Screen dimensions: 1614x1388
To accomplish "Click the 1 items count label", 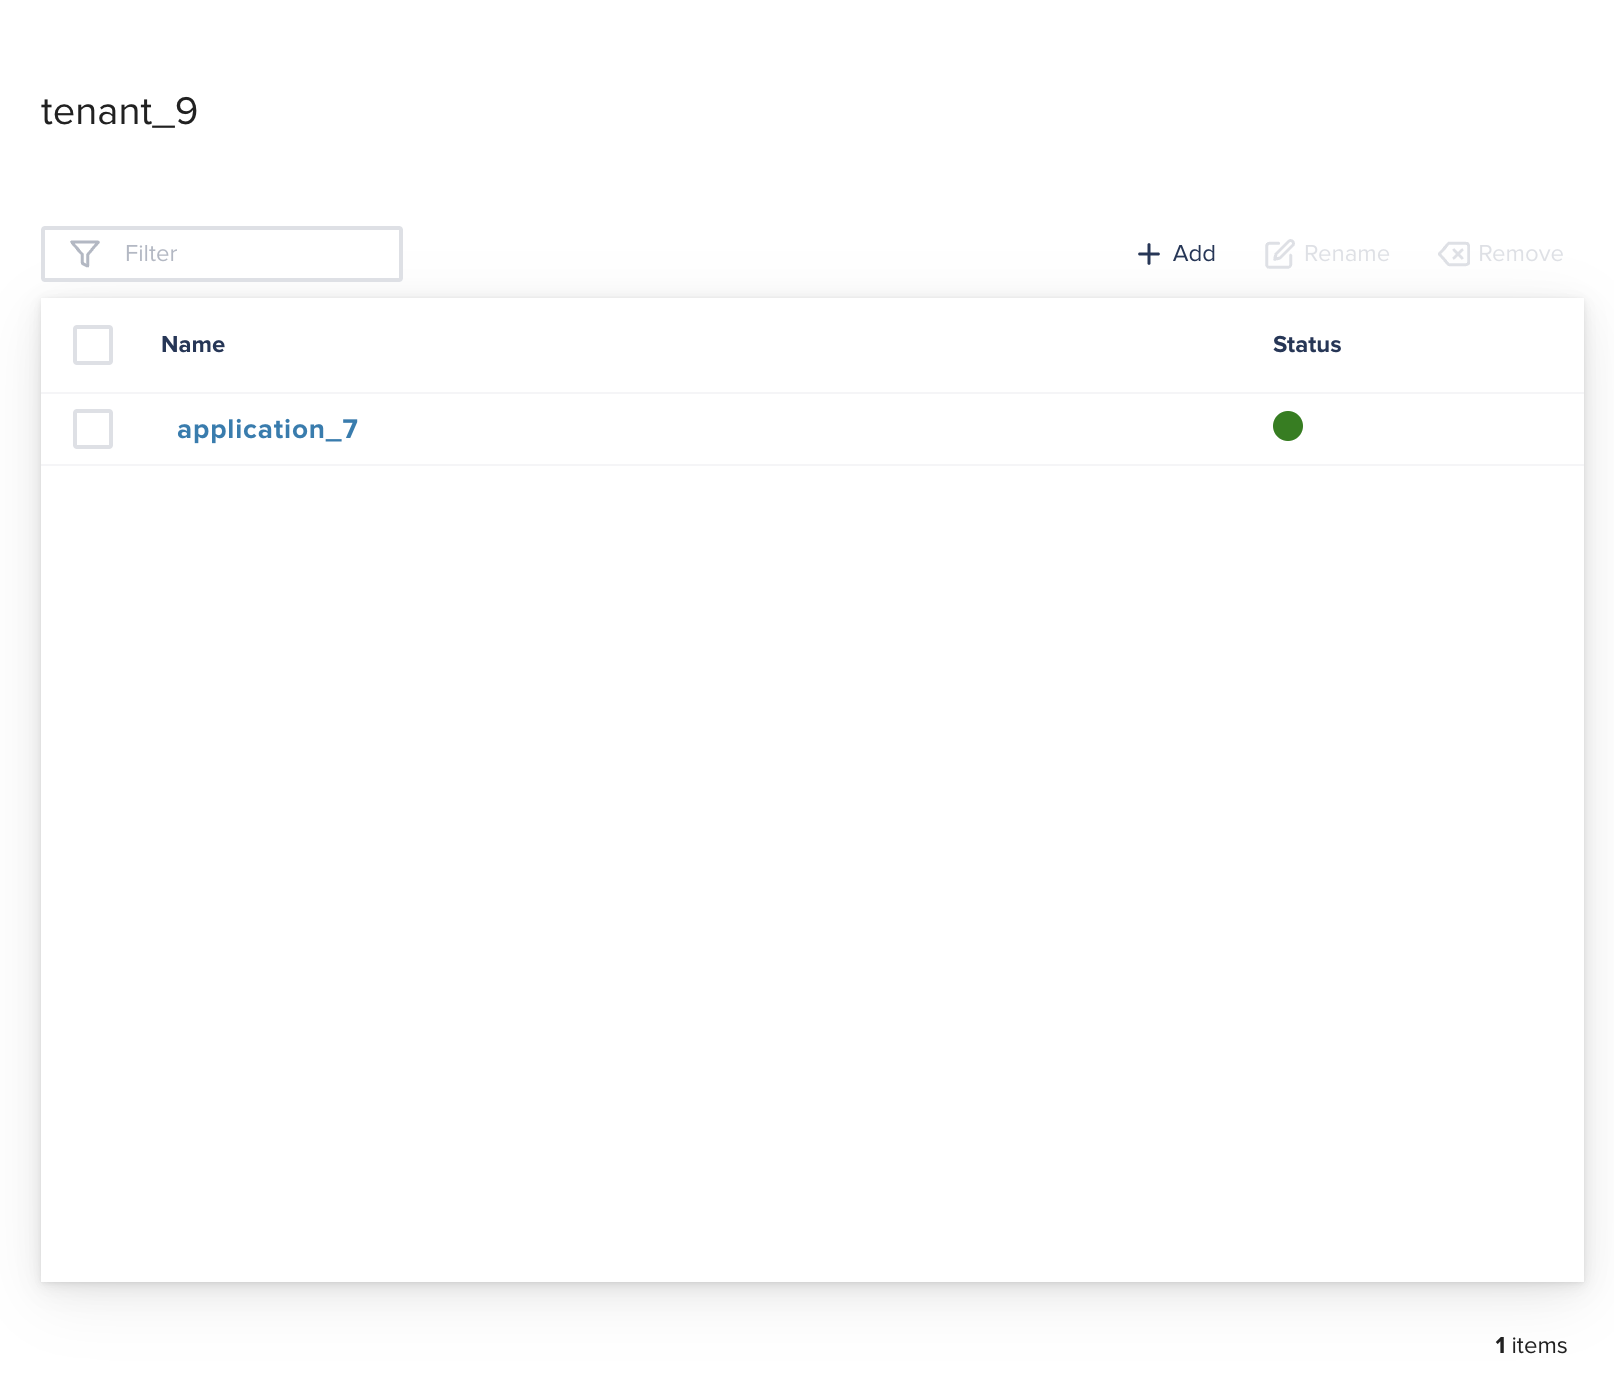I will 1530,1345.
